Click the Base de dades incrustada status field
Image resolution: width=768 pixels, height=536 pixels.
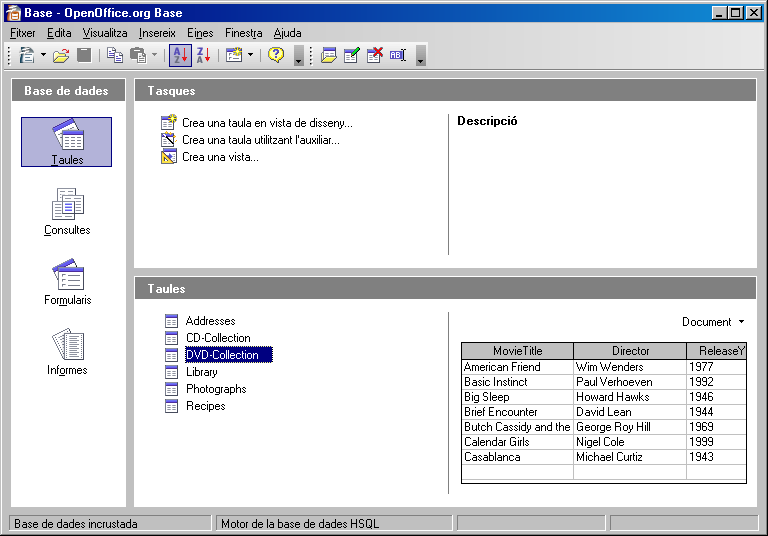coord(110,524)
